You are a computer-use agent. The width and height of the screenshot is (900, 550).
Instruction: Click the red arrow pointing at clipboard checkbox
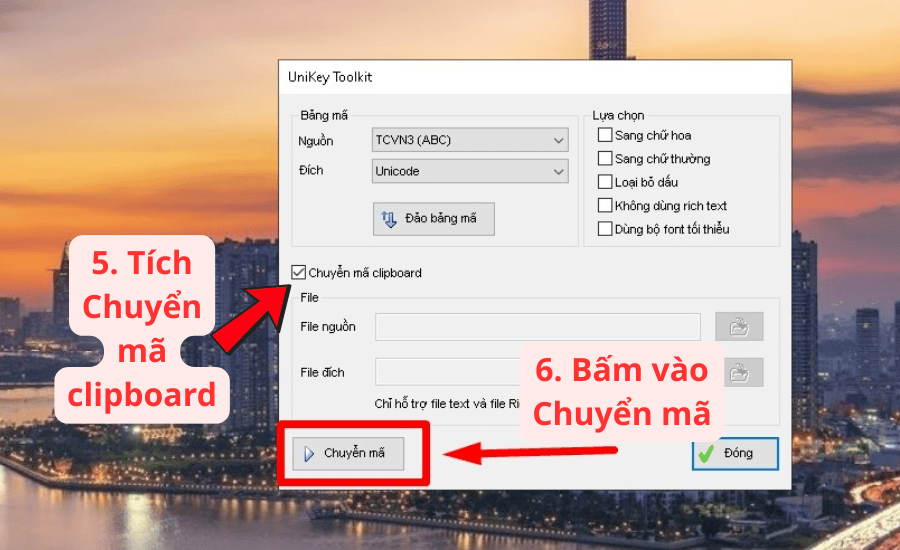(248, 316)
